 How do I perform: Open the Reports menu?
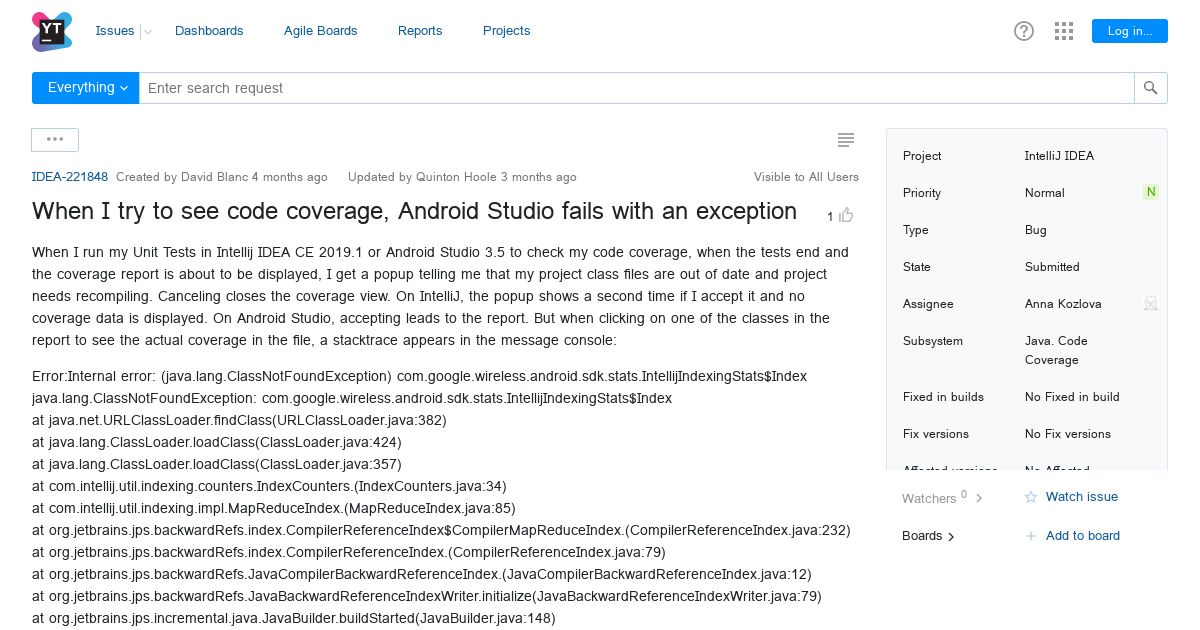coord(420,31)
